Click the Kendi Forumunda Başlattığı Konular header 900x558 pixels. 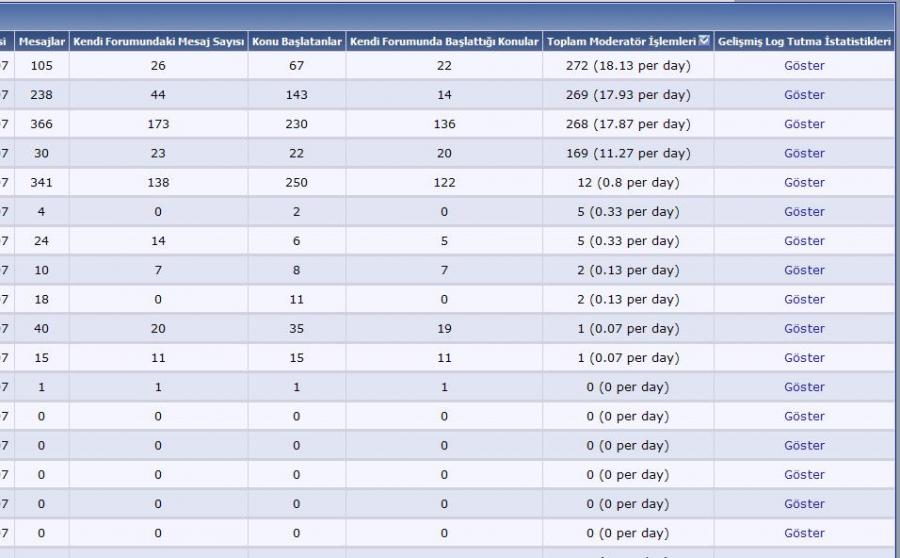(444, 41)
